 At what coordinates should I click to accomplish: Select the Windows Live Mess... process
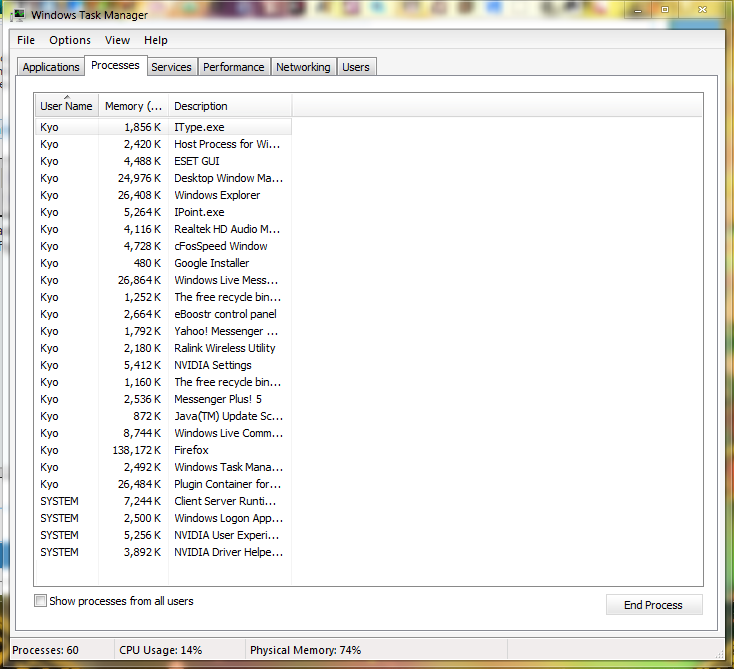(163, 280)
